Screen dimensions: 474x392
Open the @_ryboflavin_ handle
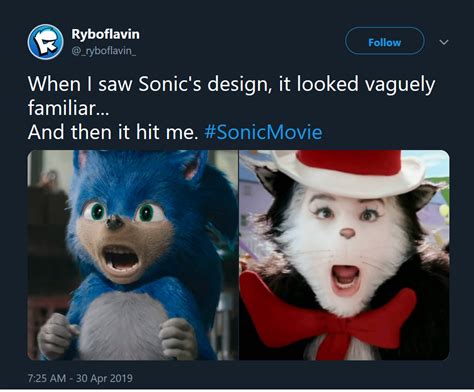(x=104, y=51)
